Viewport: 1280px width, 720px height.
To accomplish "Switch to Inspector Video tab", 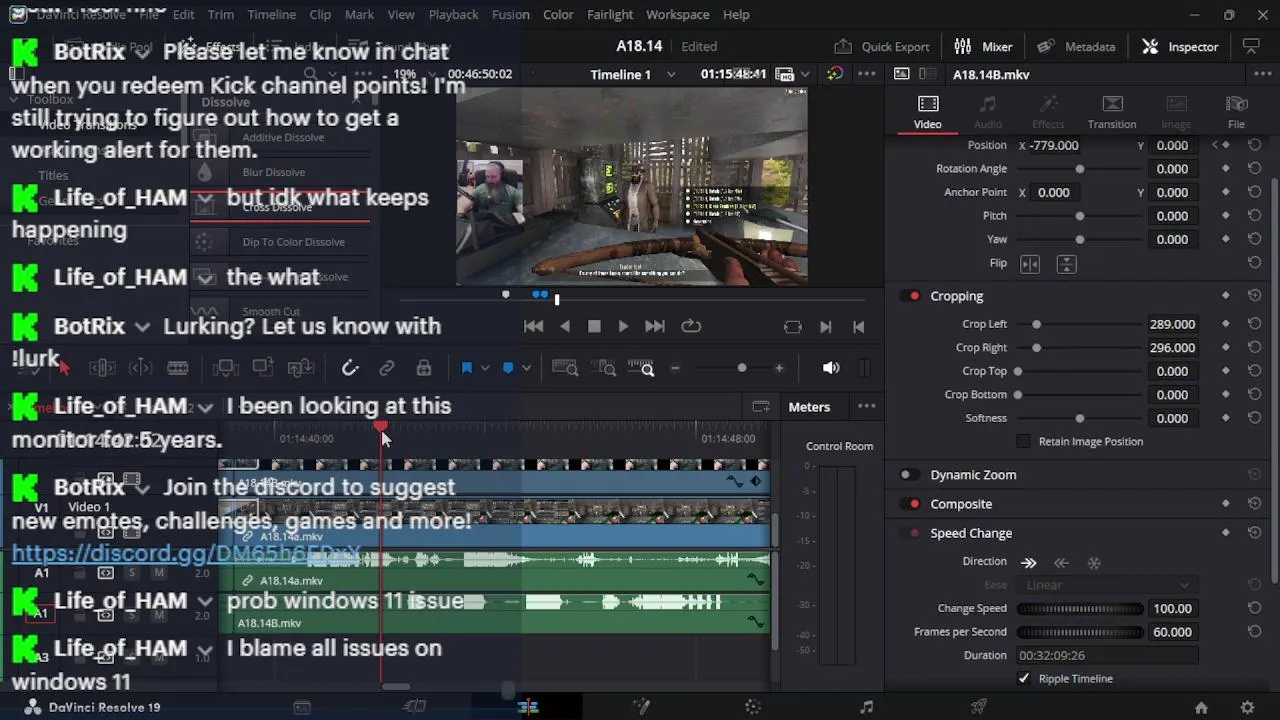I will point(928,112).
